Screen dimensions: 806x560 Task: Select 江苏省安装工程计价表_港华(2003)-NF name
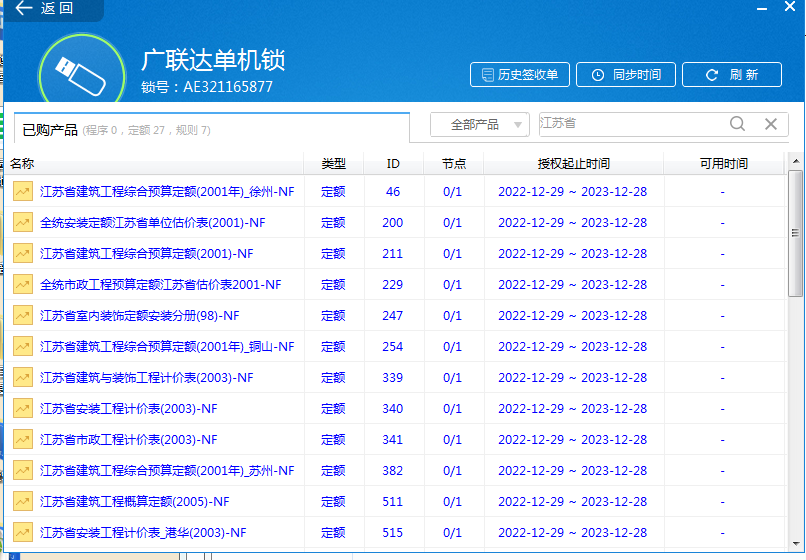click(x=143, y=533)
